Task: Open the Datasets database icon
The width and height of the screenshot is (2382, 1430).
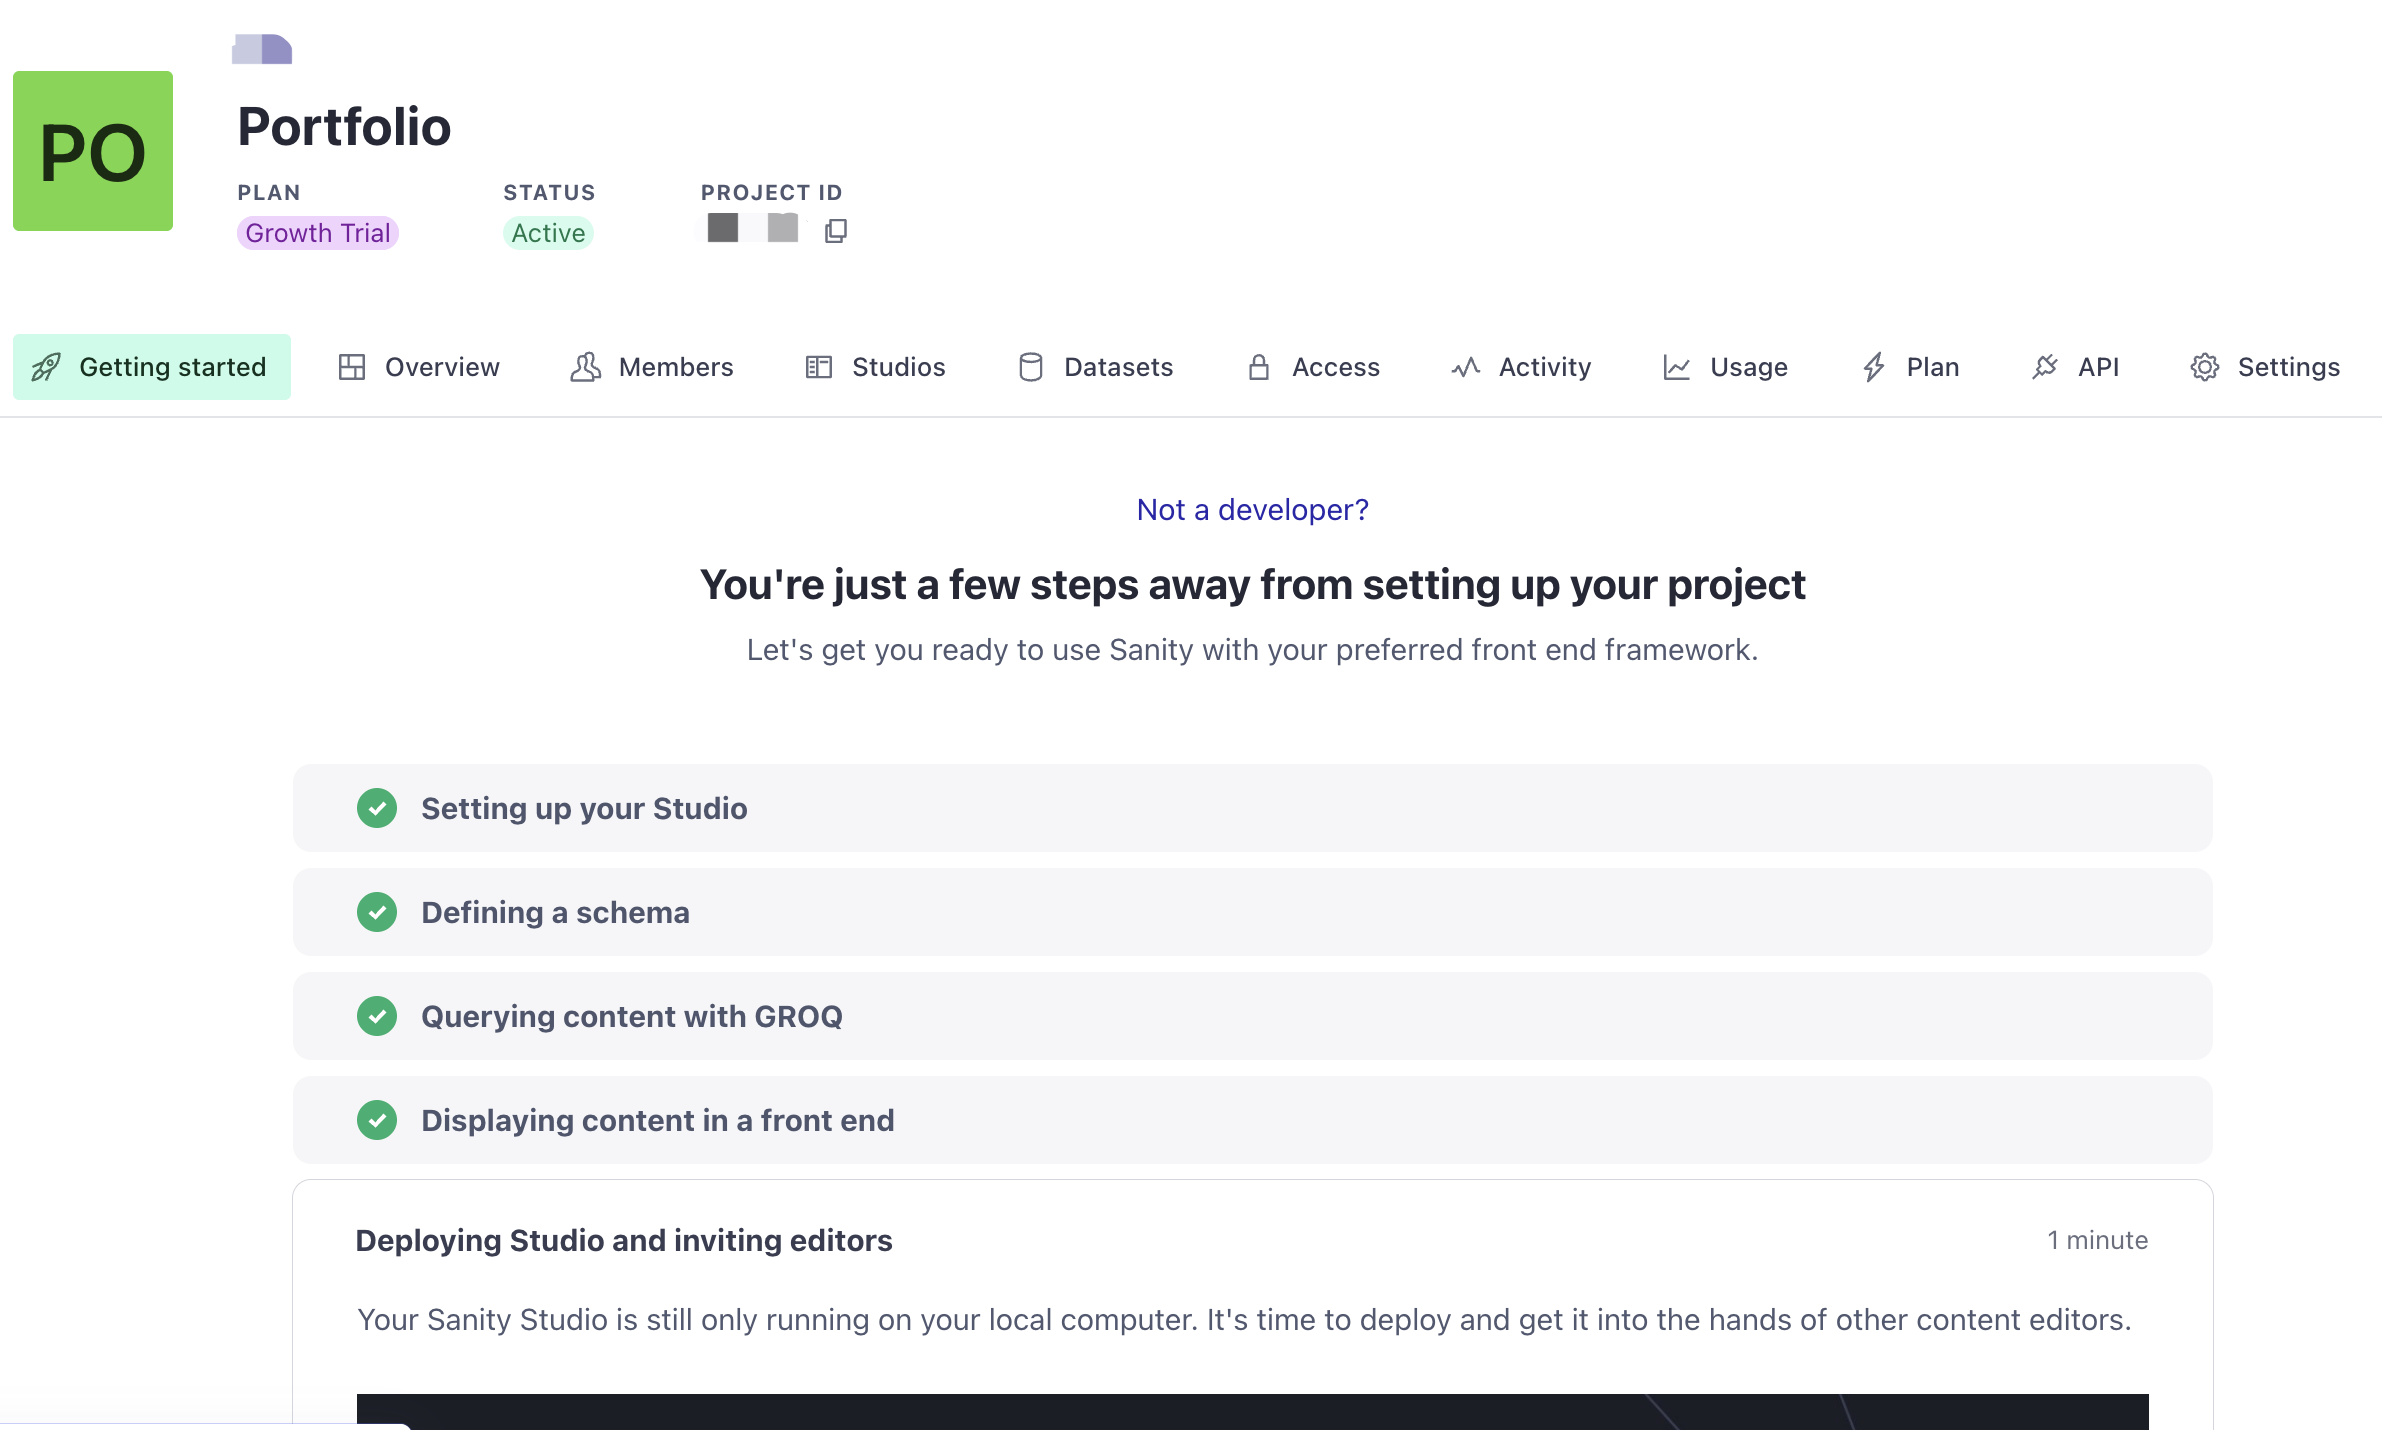Action: [x=1031, y=367]
